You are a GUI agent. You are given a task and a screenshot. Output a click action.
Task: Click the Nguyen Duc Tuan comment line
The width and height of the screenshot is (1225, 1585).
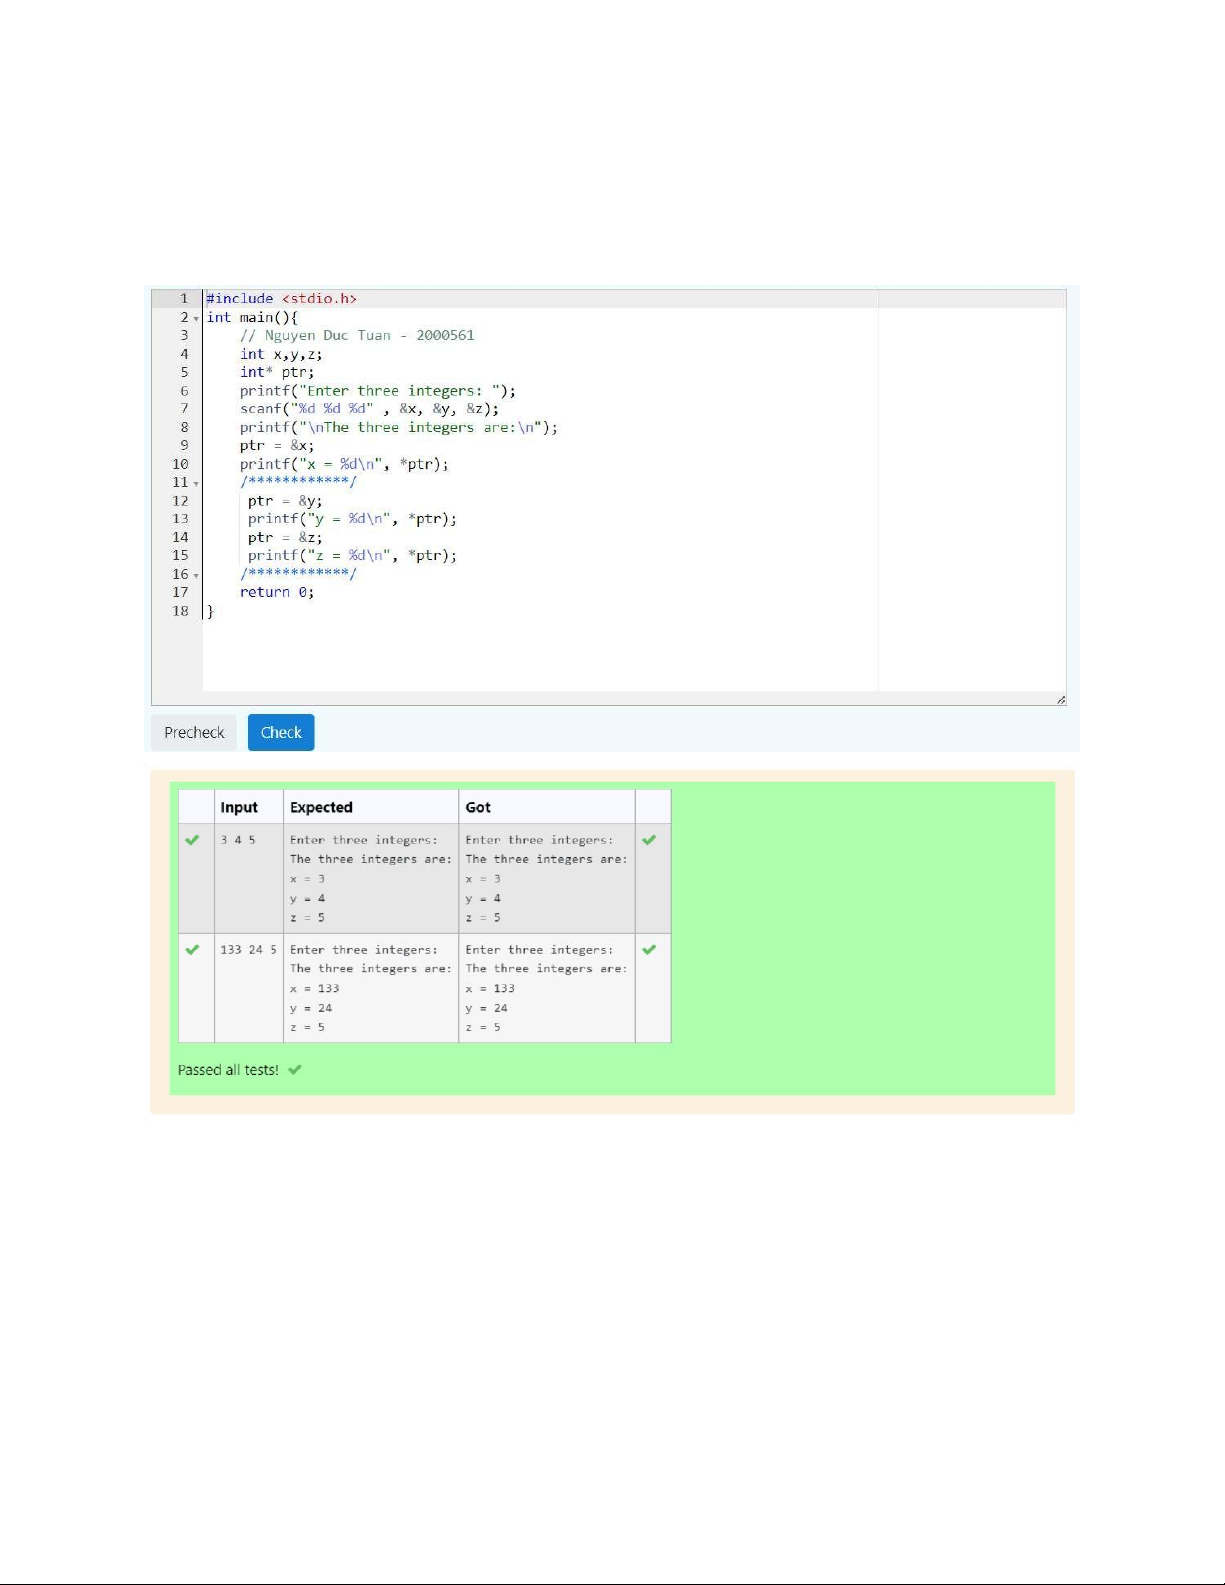(x=357, y=336)
